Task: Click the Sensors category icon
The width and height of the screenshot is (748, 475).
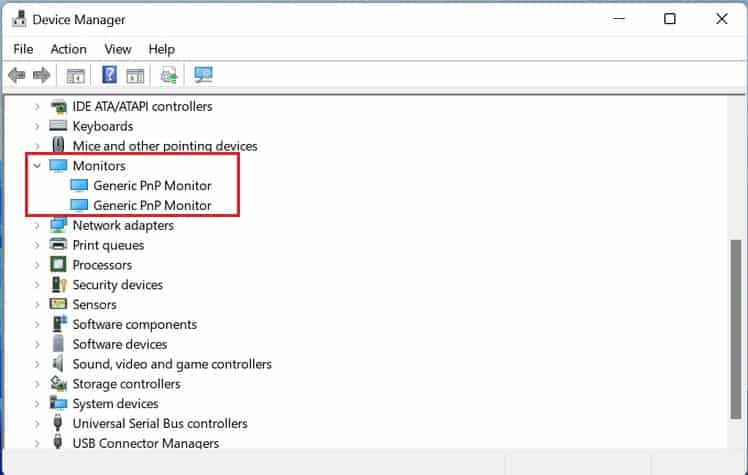Action: pos(58,304)
